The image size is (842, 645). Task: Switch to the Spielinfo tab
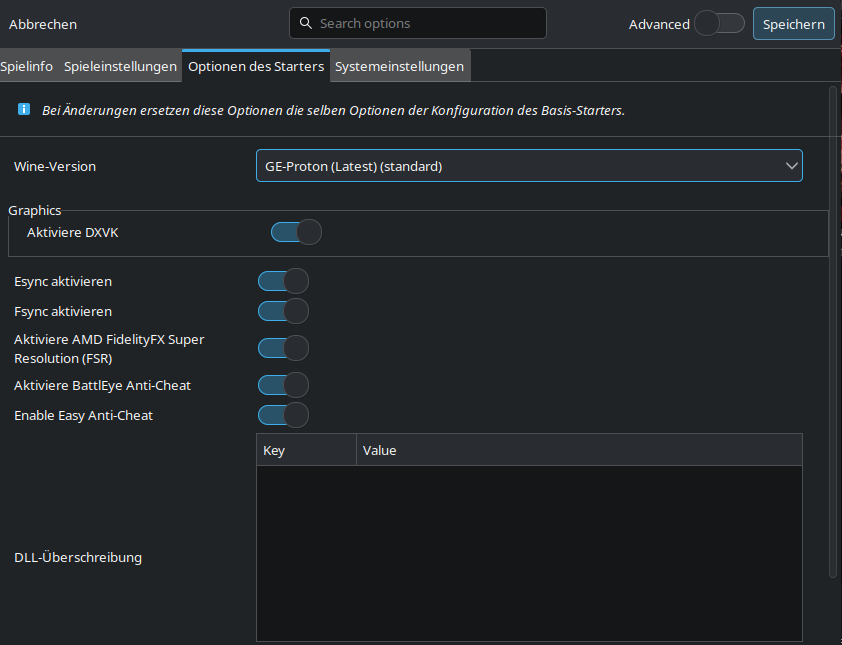coord(26,66)
